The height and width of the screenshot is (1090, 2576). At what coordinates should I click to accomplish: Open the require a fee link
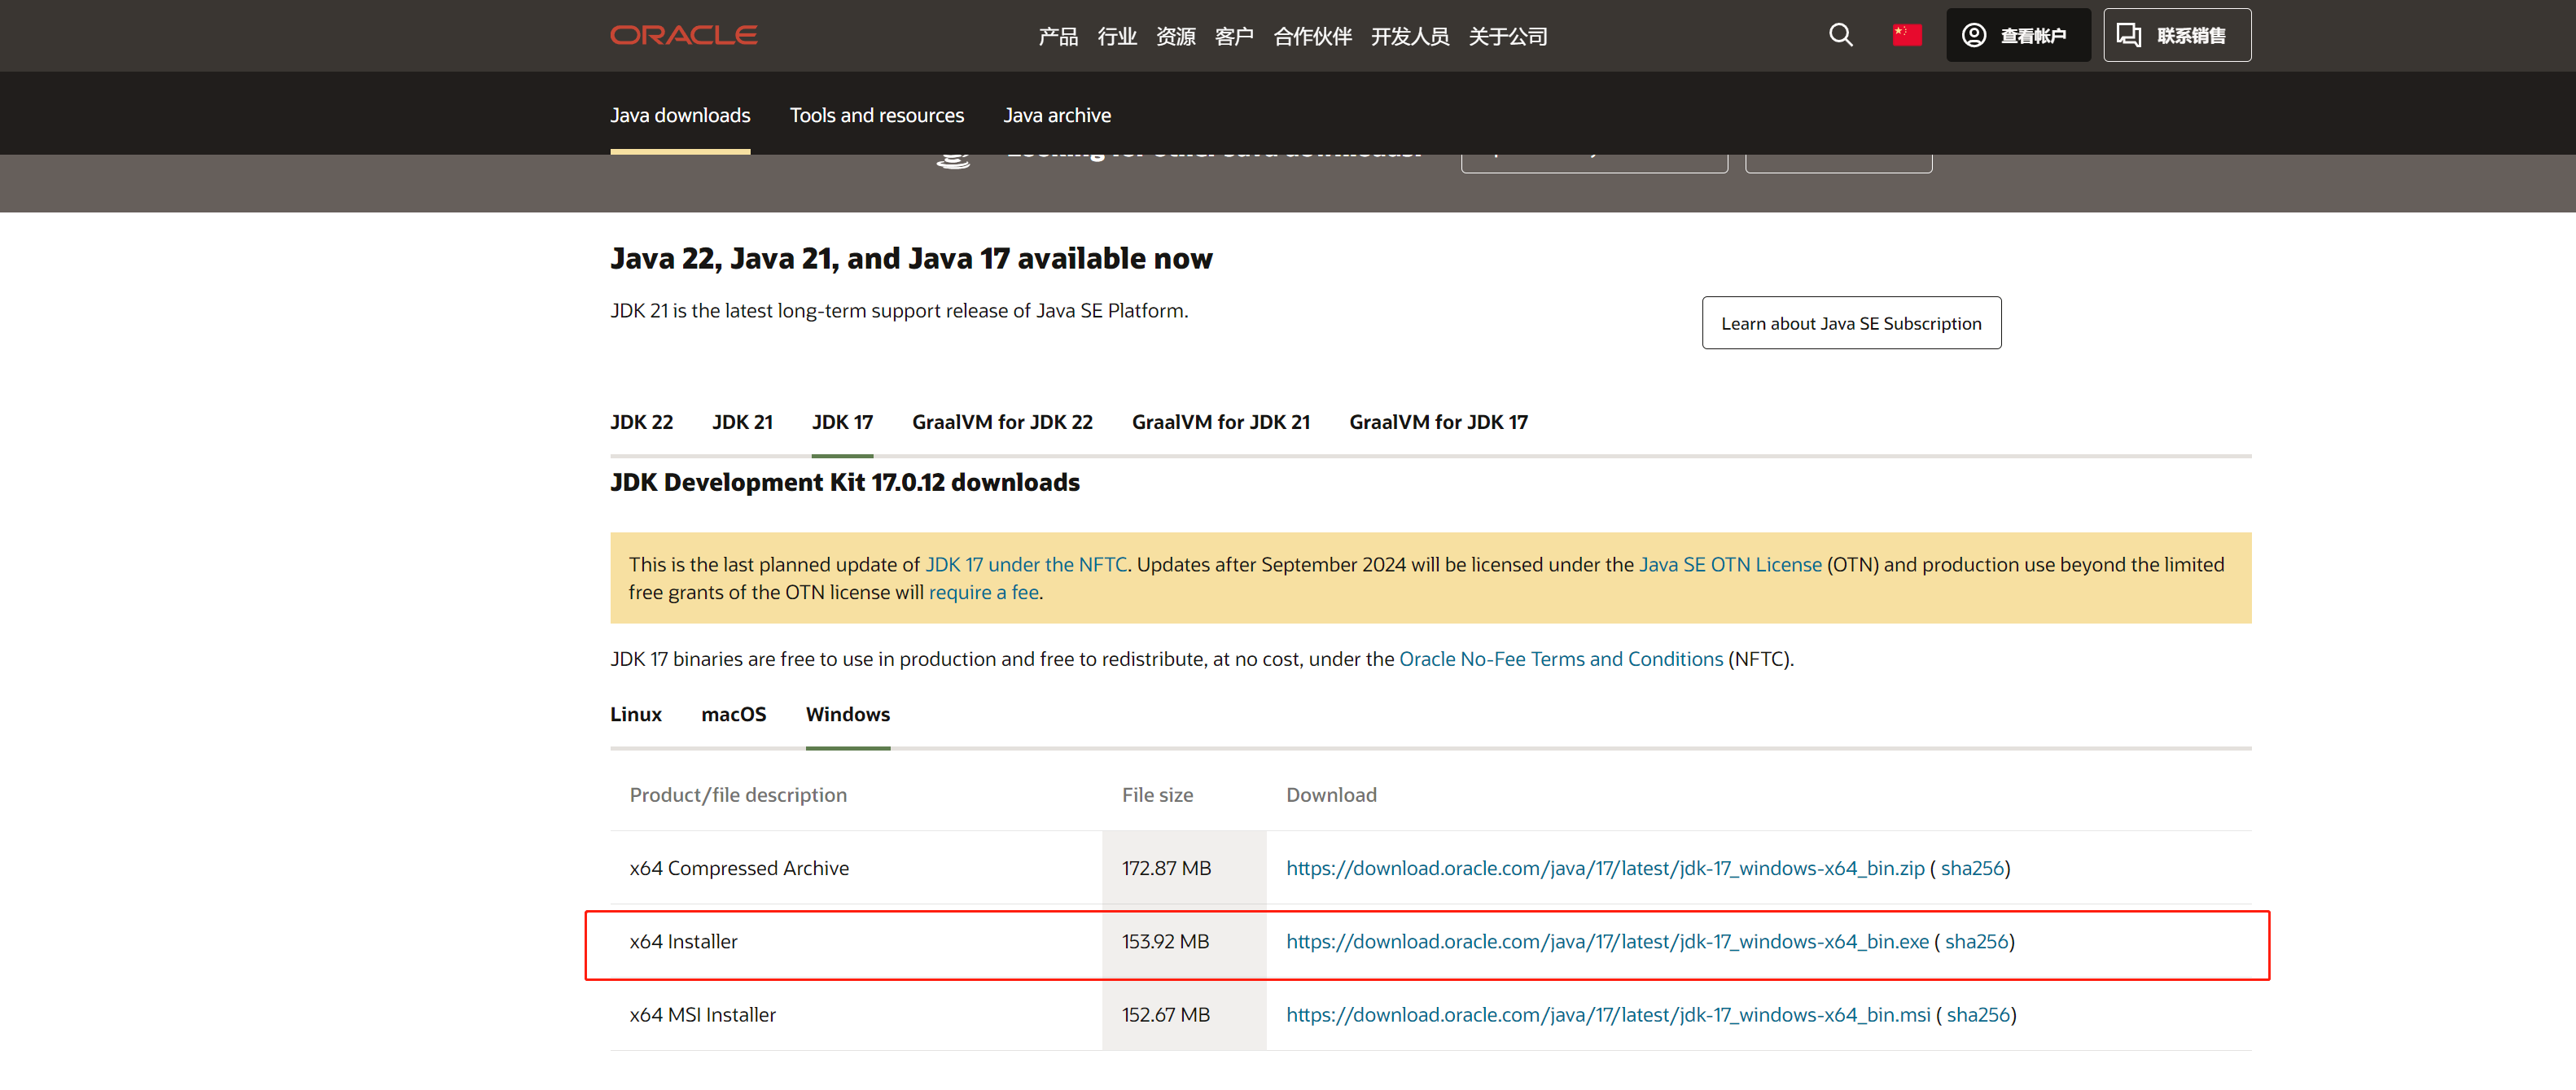point(983,592)
